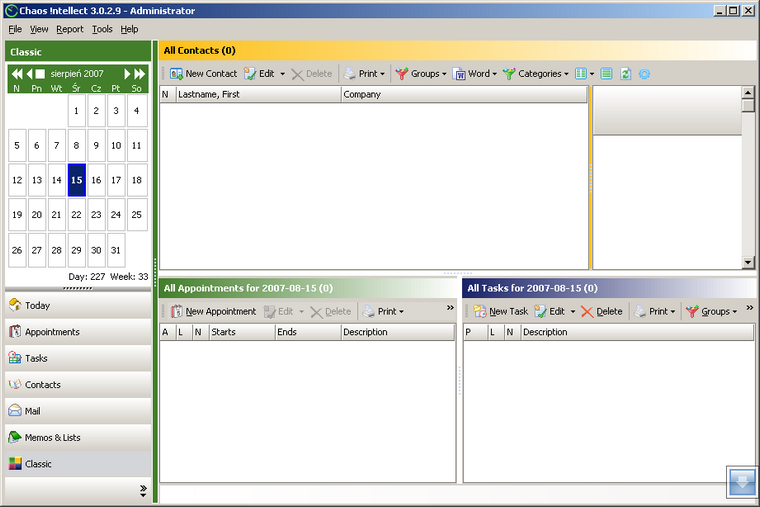This screenshot has height=507, width=760.
Task: Click Print in the tasks toolbar
Action: (655, 311)
